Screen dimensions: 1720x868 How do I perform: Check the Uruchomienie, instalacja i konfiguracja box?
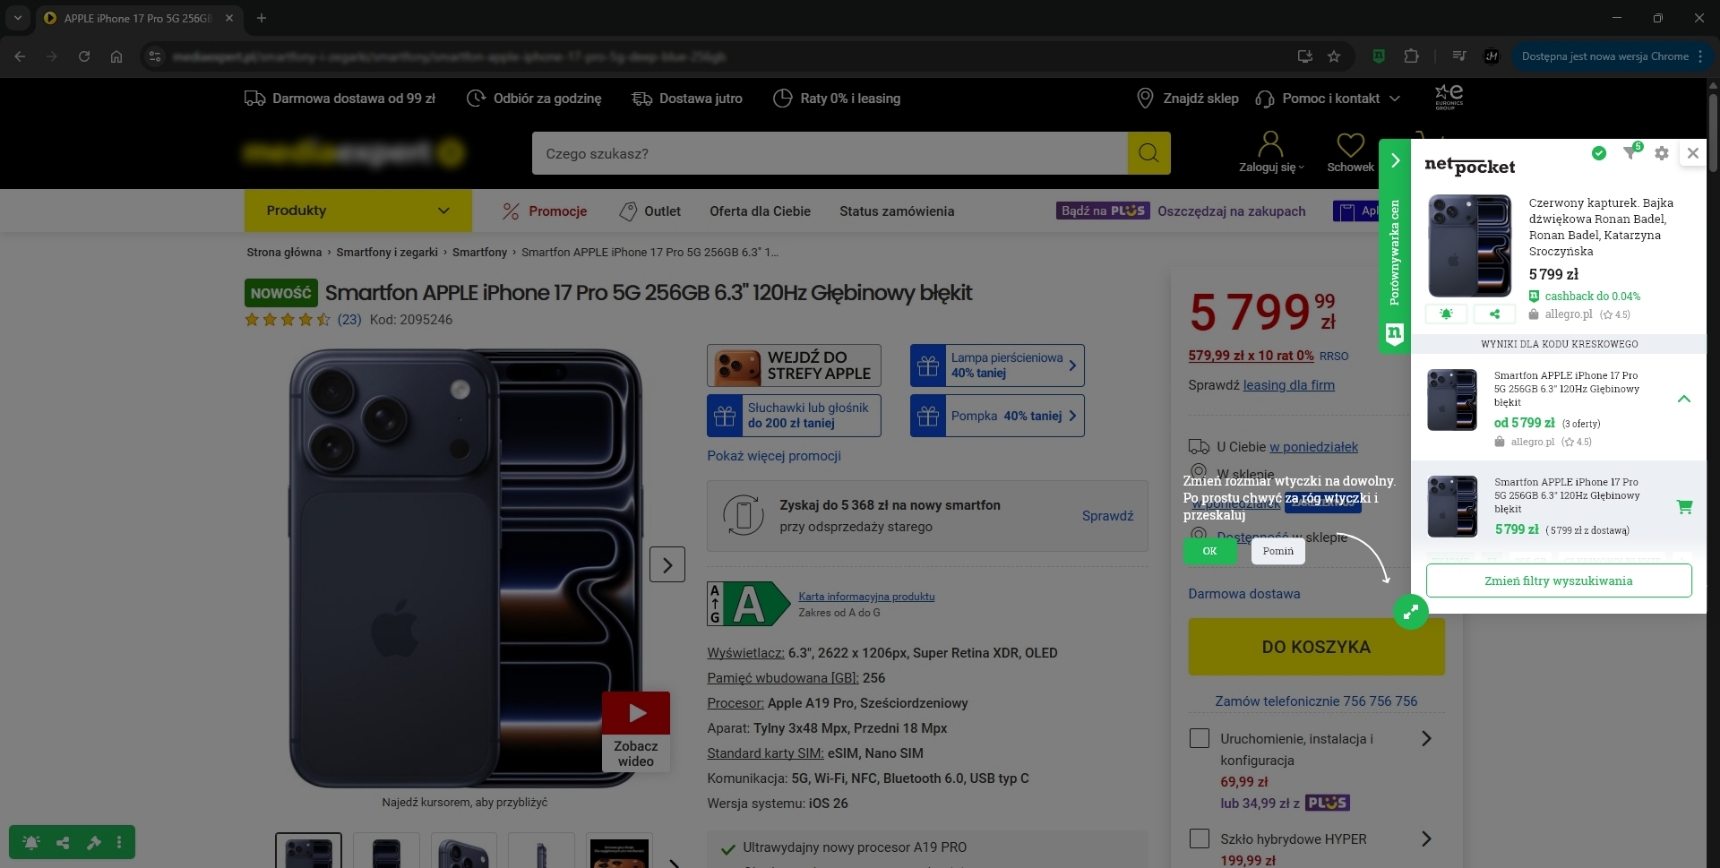pos(1199,738)
